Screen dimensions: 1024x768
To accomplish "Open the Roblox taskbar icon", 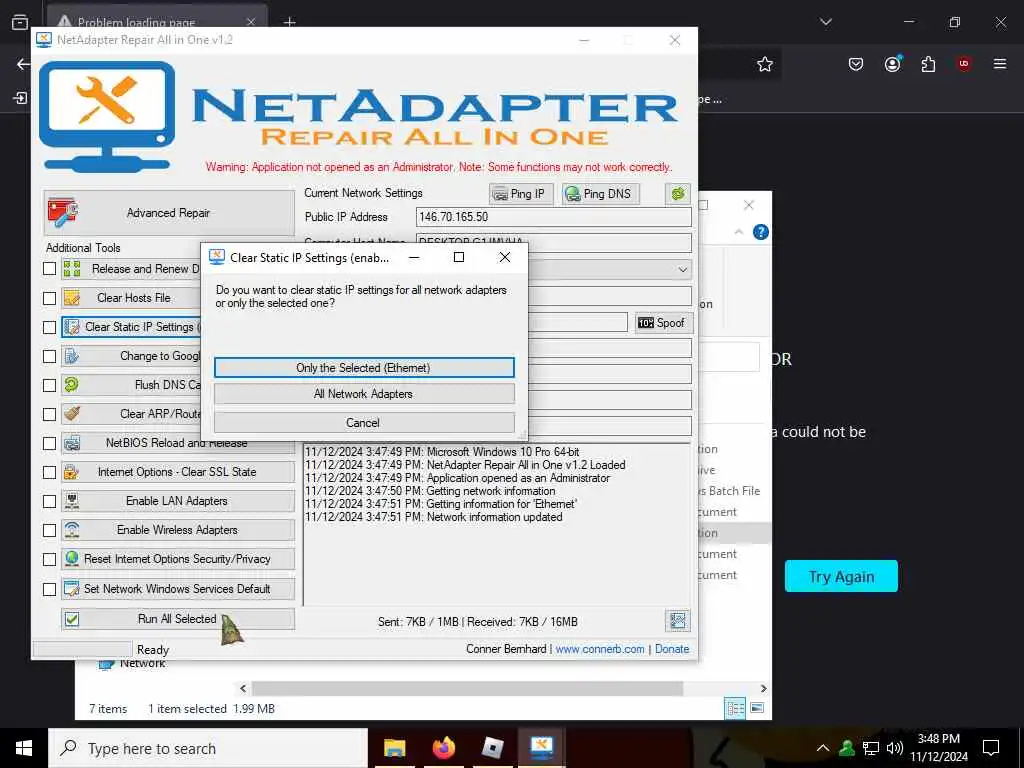I will (x=492, y=748).
